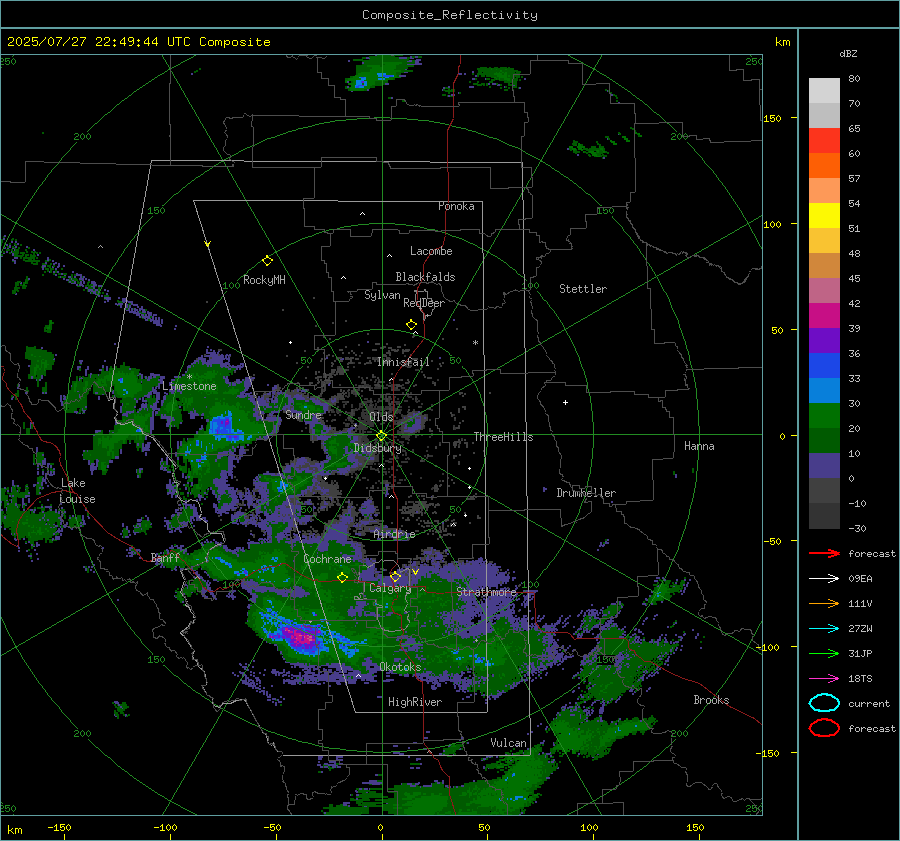Select the purple 36-39 dBZ swatch

tap(824, 340)
